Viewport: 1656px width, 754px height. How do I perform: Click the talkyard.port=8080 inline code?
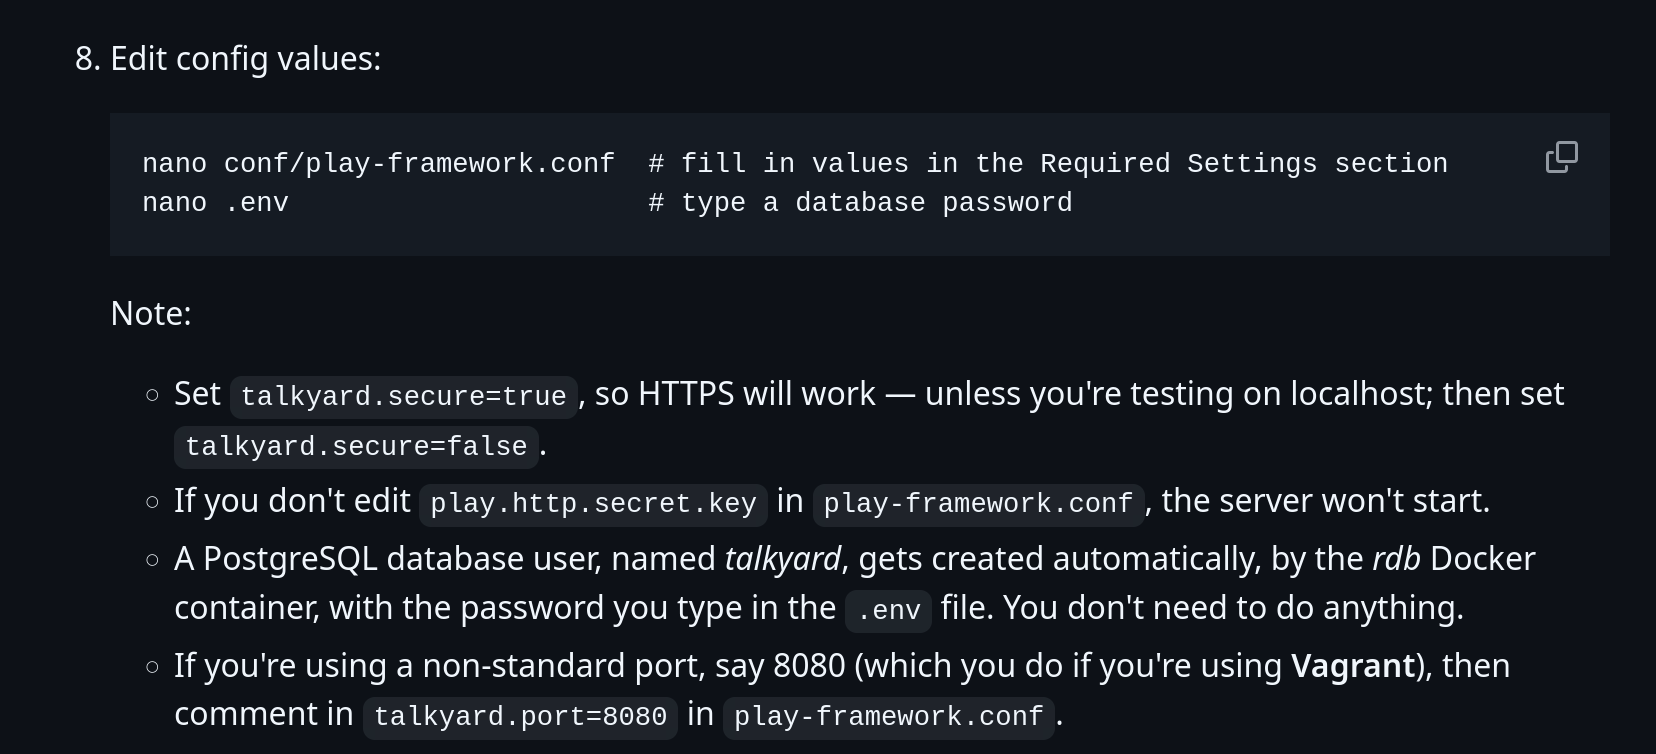pyautogui.click(x=520, y=717)
